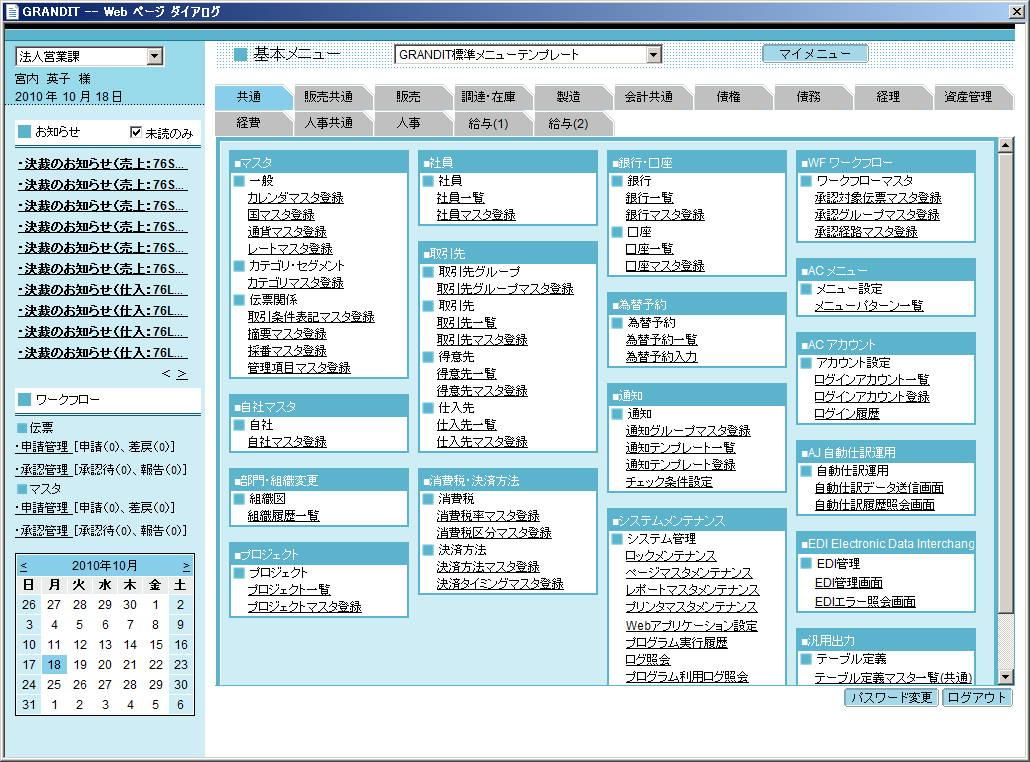Go to next month in calendar
This screenshot has width=1030, height=762.
(186, 566)
